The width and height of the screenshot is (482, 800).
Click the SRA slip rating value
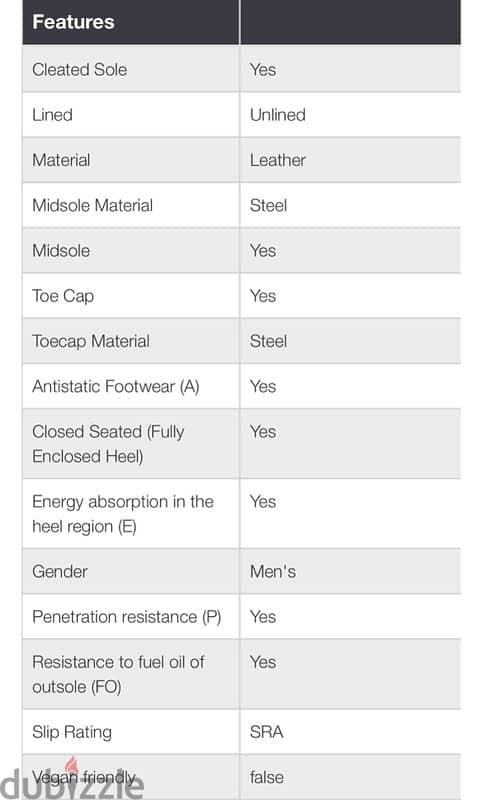click(266, 732)
